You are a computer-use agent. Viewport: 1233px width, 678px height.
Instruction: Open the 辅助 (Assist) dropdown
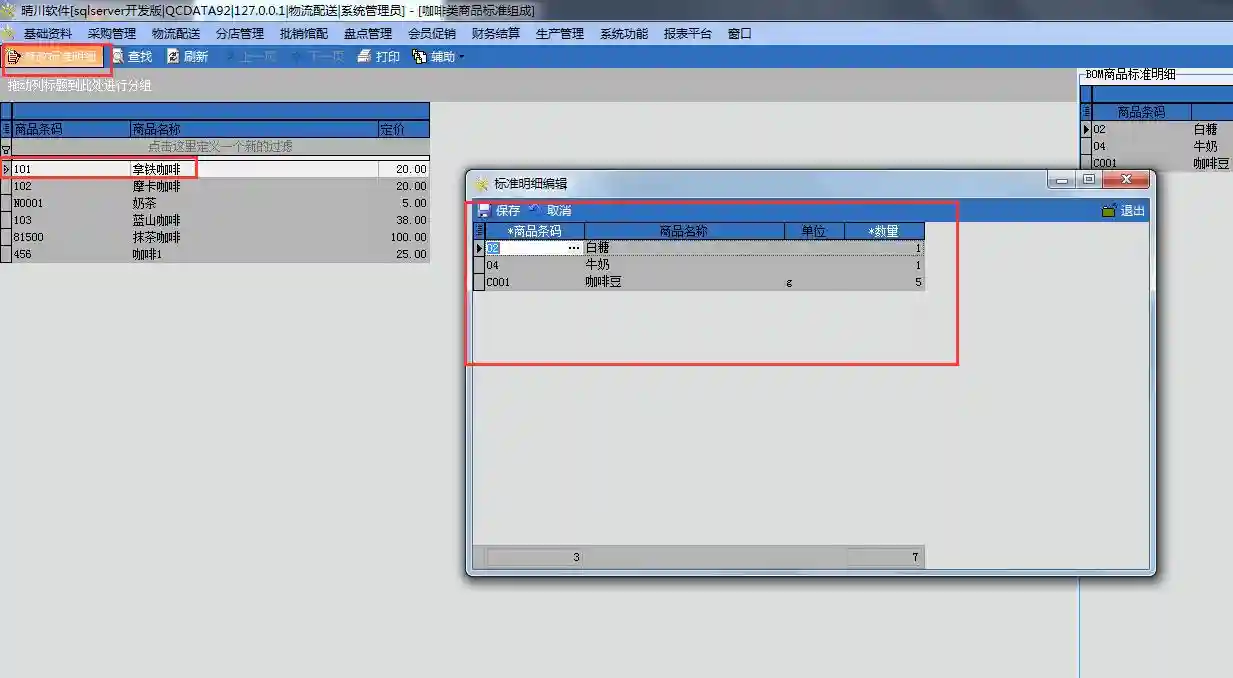coord(439,57)
